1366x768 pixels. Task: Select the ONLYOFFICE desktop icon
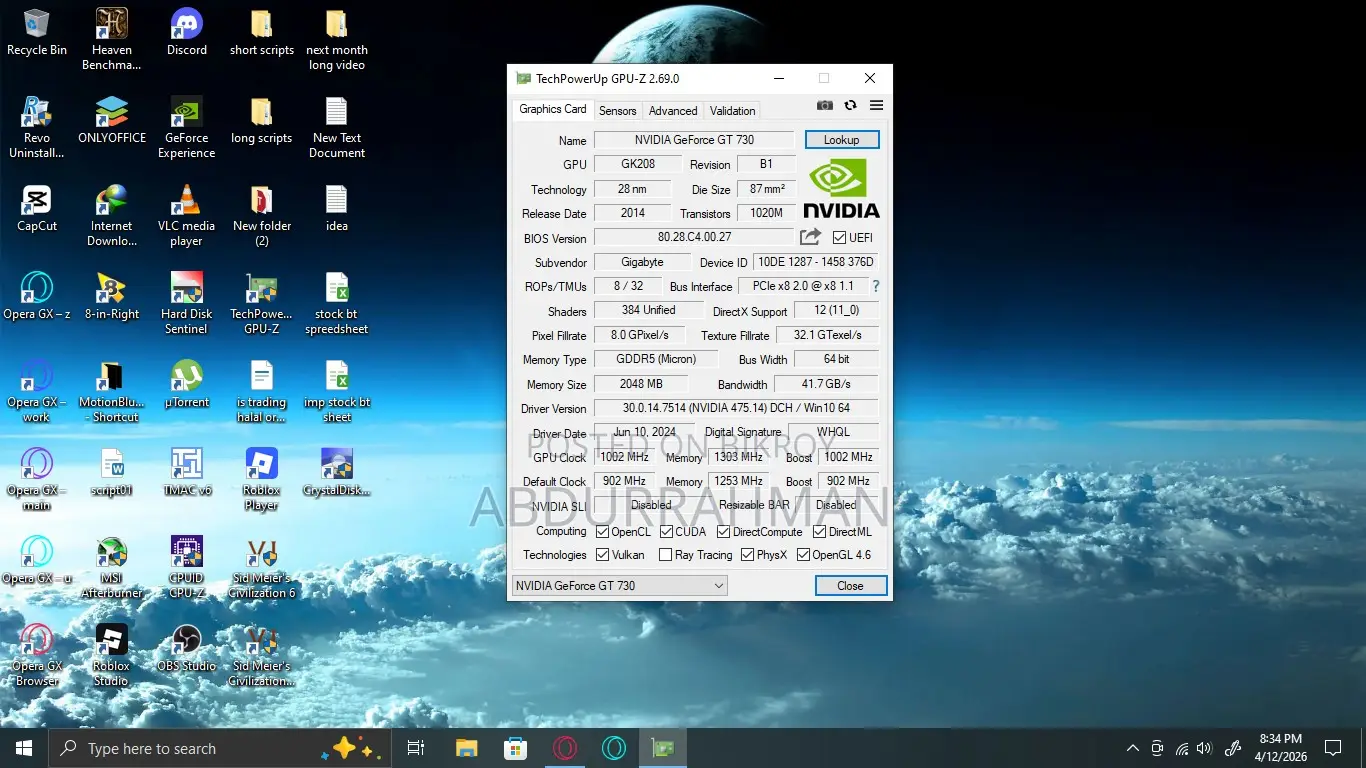click(111, 120)
